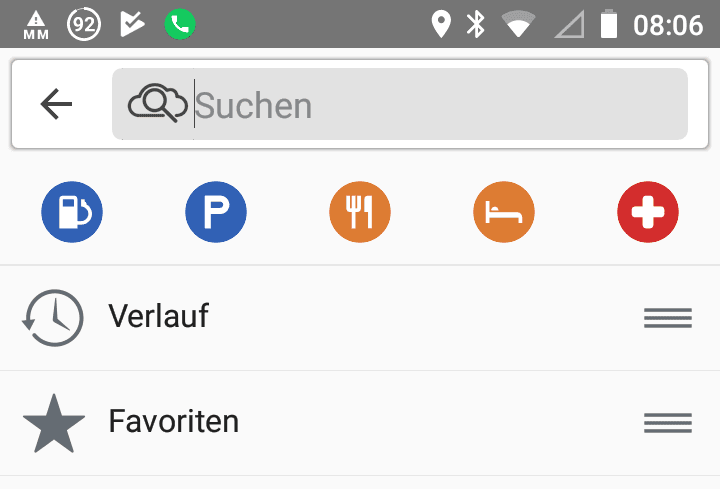Tap the Verlauf clock icon
The image size is (720, 489).
pos(53,318)
